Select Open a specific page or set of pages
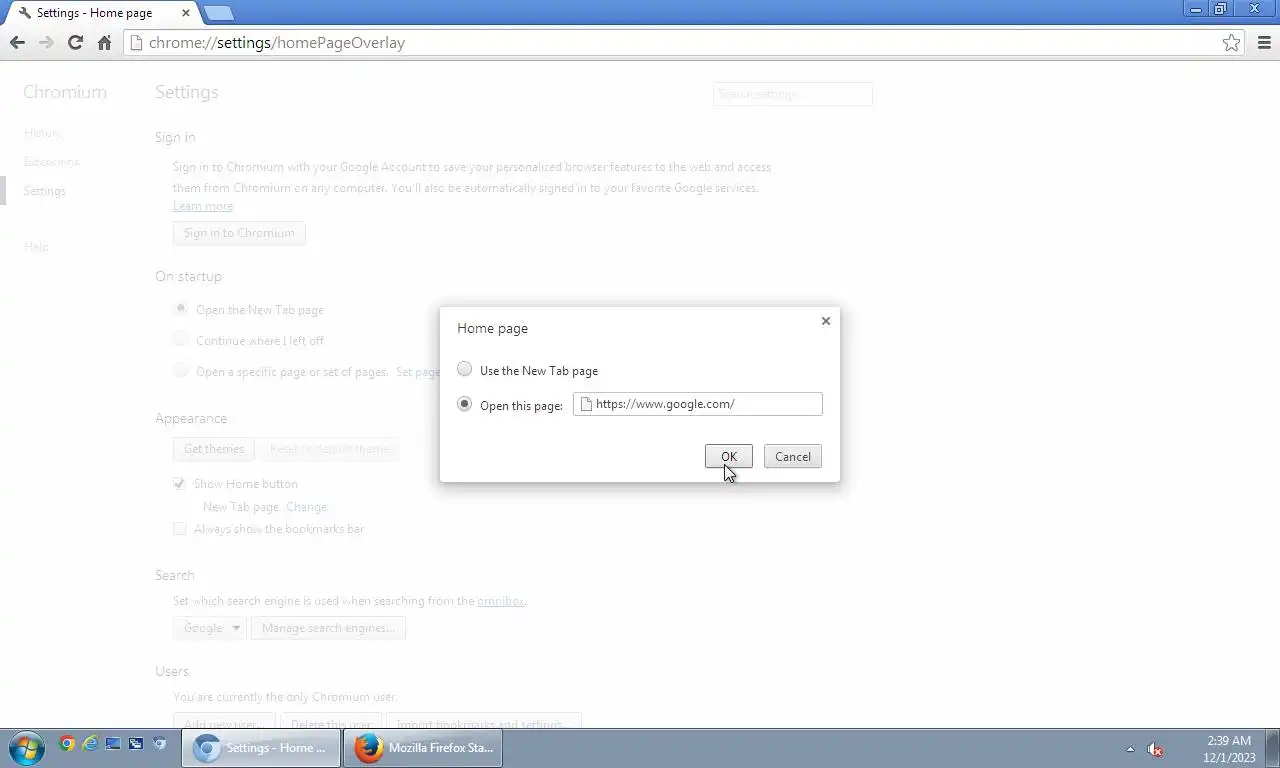The height and width of the screenshot is (768, 1280). (x=181, y=371)
